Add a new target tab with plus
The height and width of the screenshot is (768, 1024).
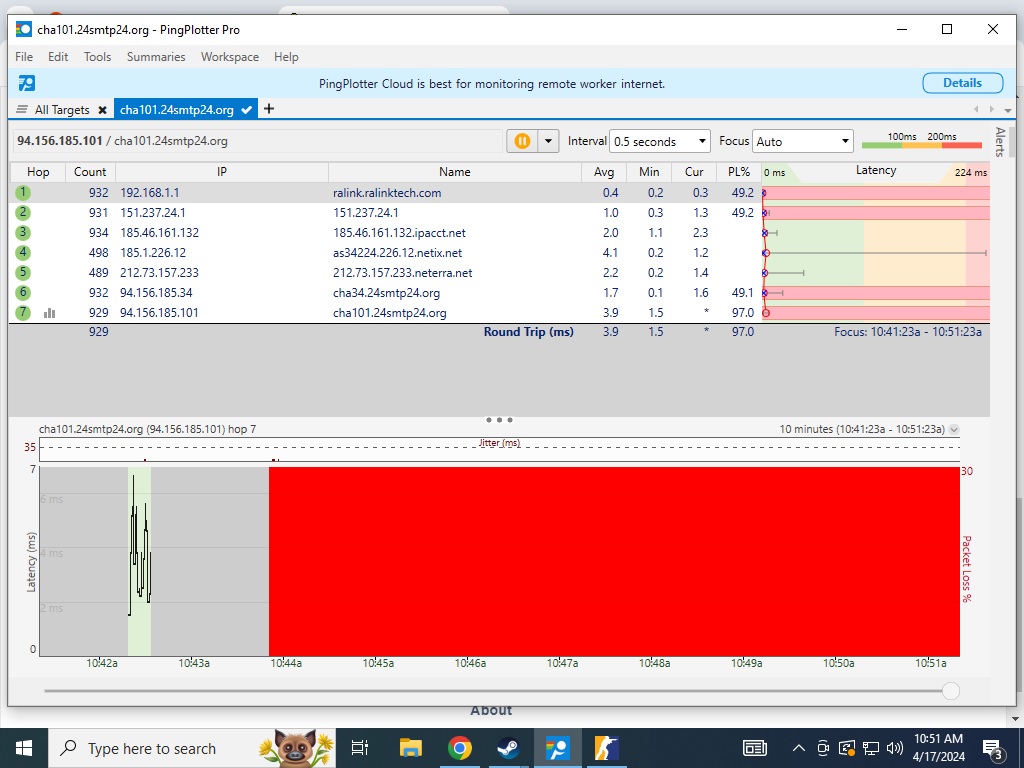pos(269,109)
